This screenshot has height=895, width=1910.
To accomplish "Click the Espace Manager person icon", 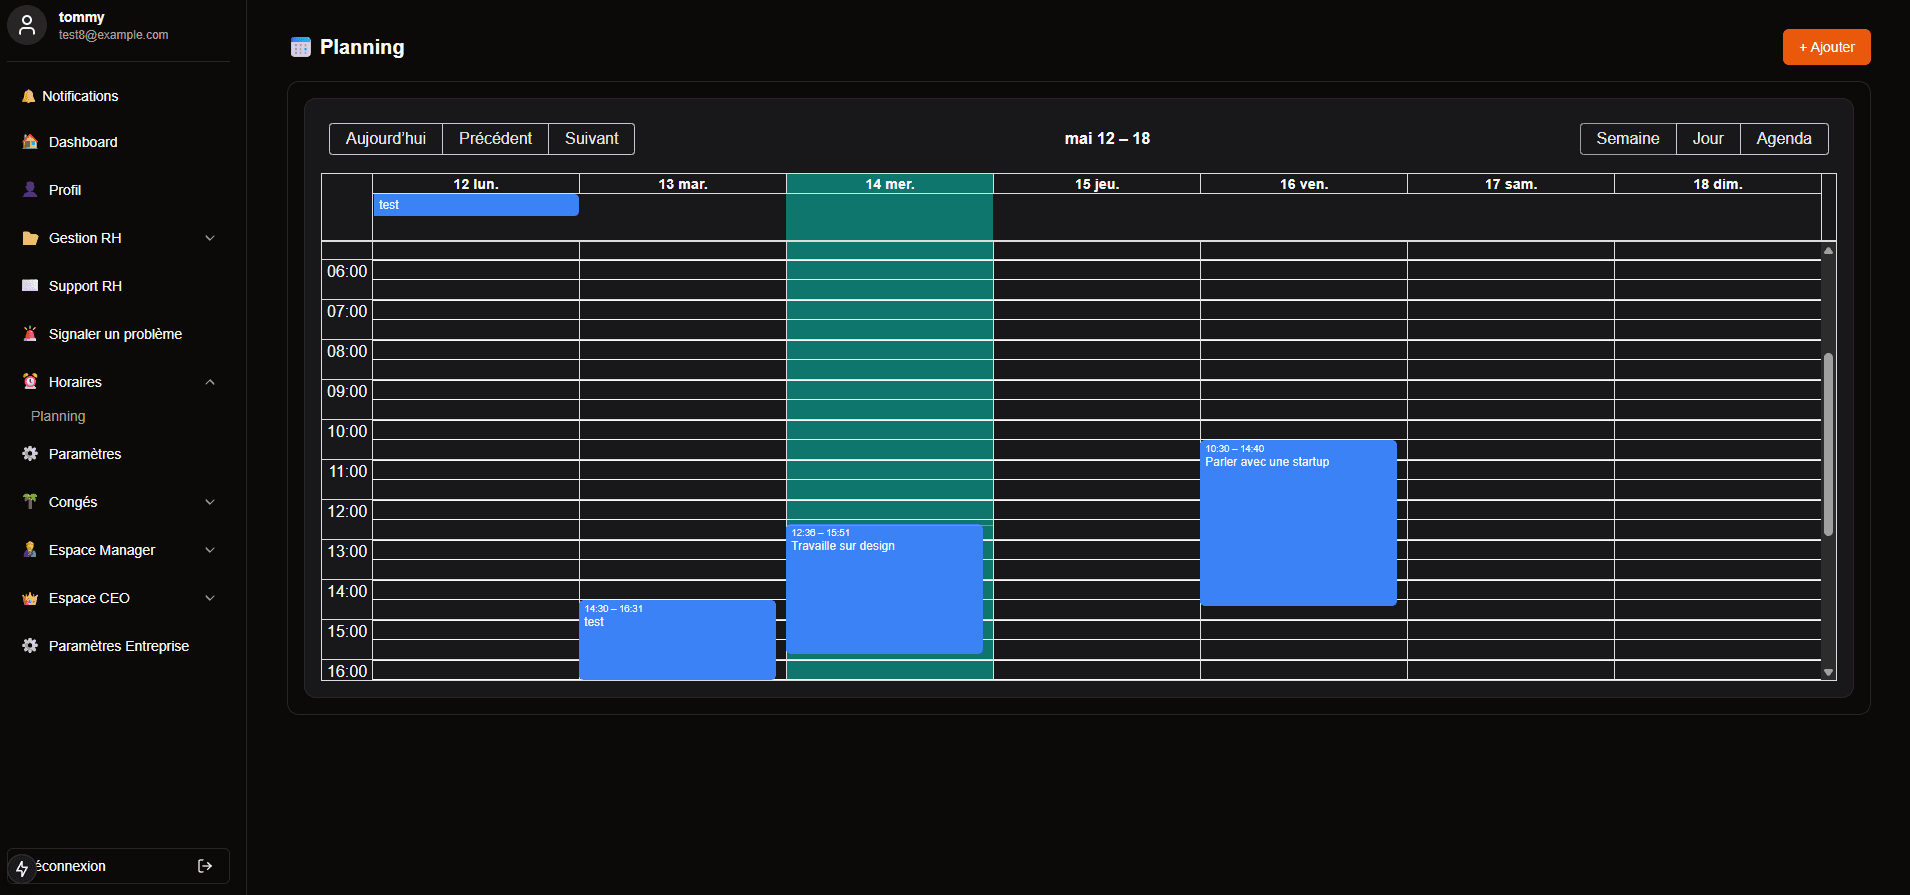I will pyautogui.click(x=30, y=550).
